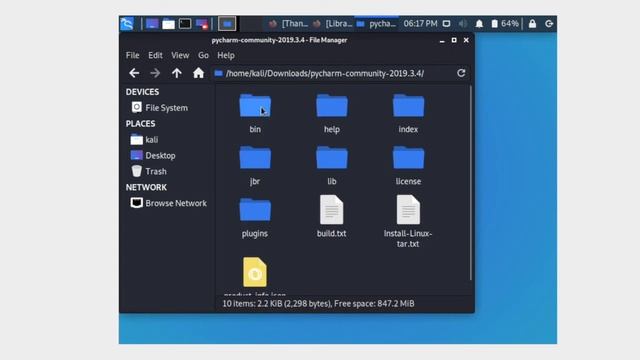Screen dimensions: 640x360
Task: Select the bin folder
Action: coord(255,113)
